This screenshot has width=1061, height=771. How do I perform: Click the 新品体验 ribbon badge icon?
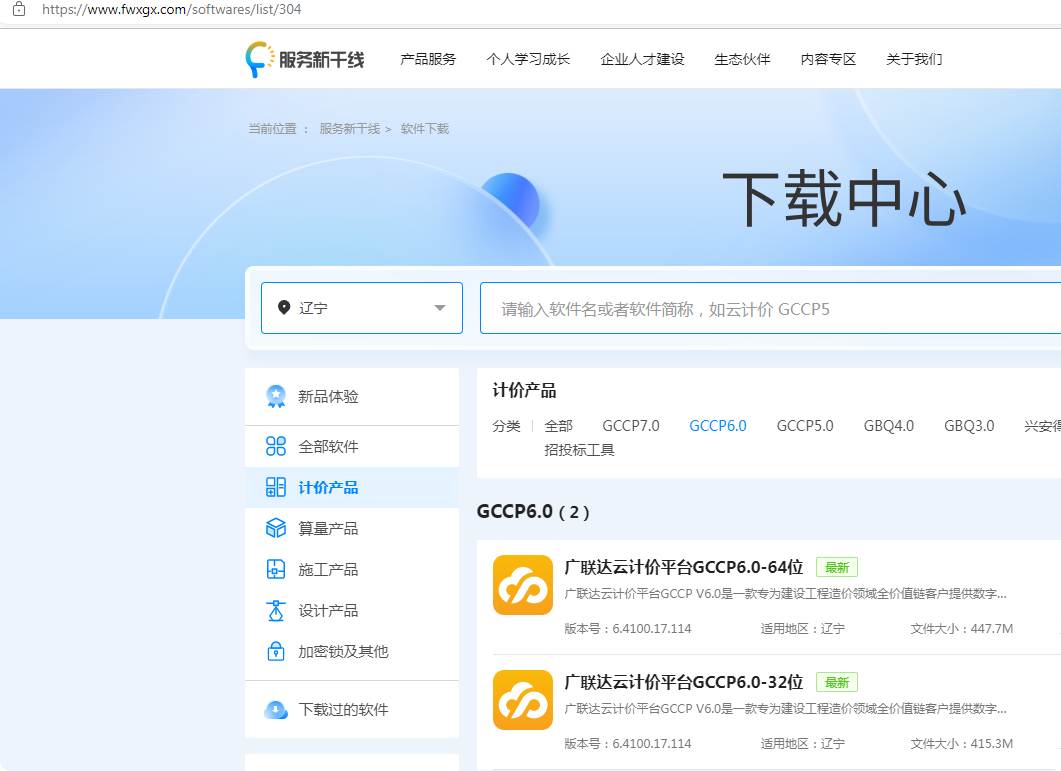276,397
